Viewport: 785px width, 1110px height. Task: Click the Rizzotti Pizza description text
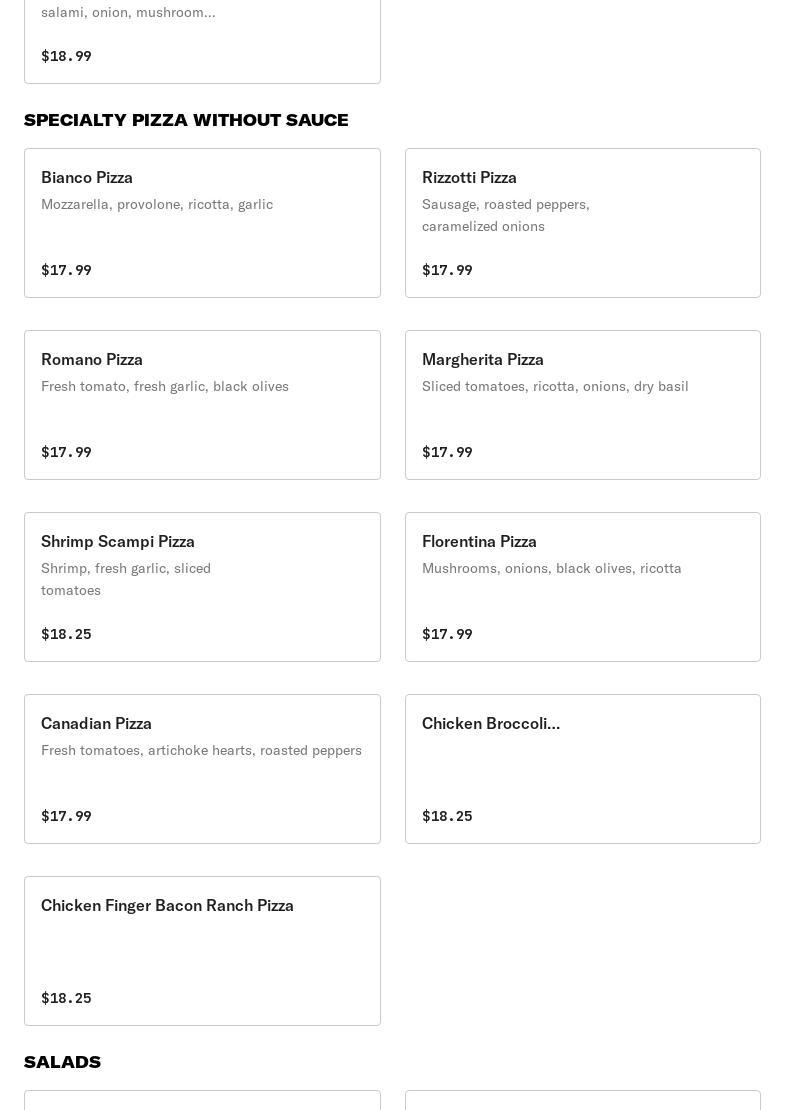[x=505, y=215]
